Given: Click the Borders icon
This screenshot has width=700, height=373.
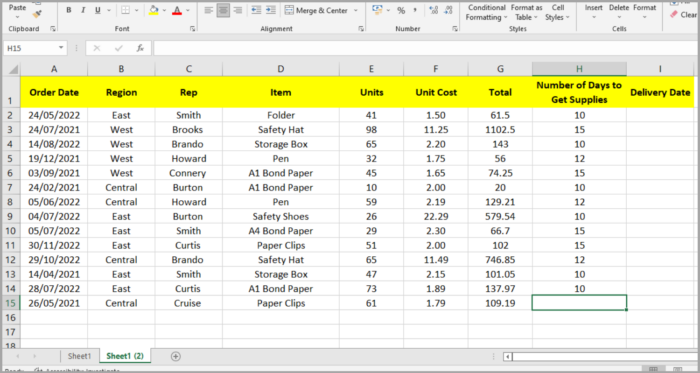Looking at the screenshot, I should pos(125,10).
